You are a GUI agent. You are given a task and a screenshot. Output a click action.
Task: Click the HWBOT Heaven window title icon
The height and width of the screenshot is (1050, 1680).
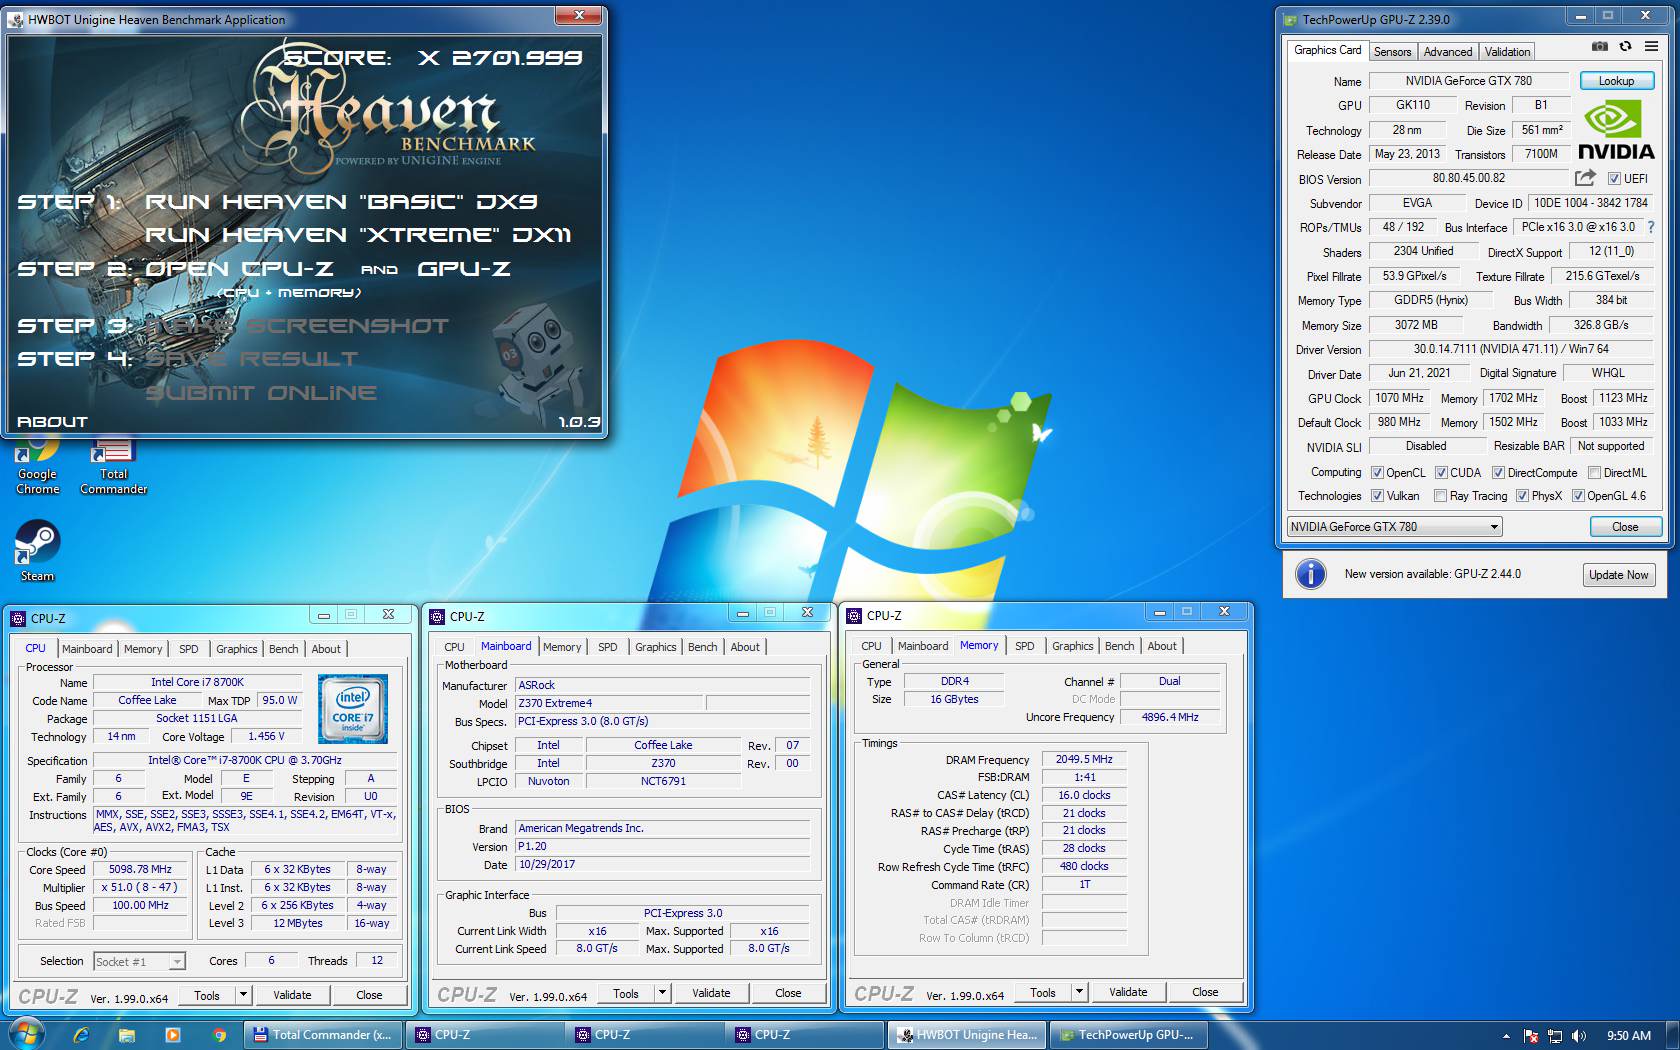point(16,19)
